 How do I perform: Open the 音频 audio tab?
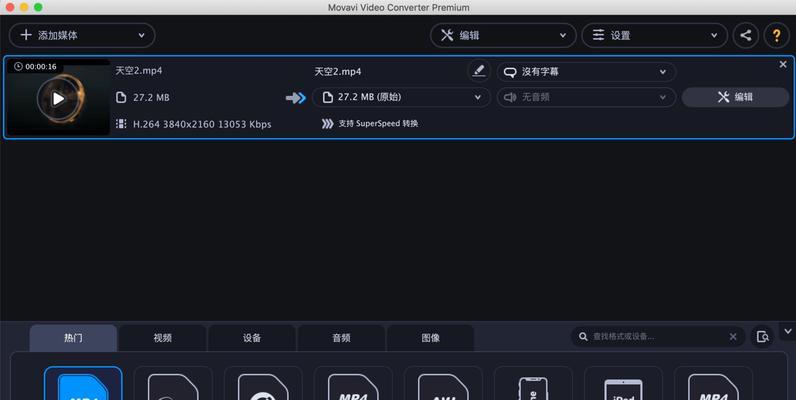(x=341, y=338)
